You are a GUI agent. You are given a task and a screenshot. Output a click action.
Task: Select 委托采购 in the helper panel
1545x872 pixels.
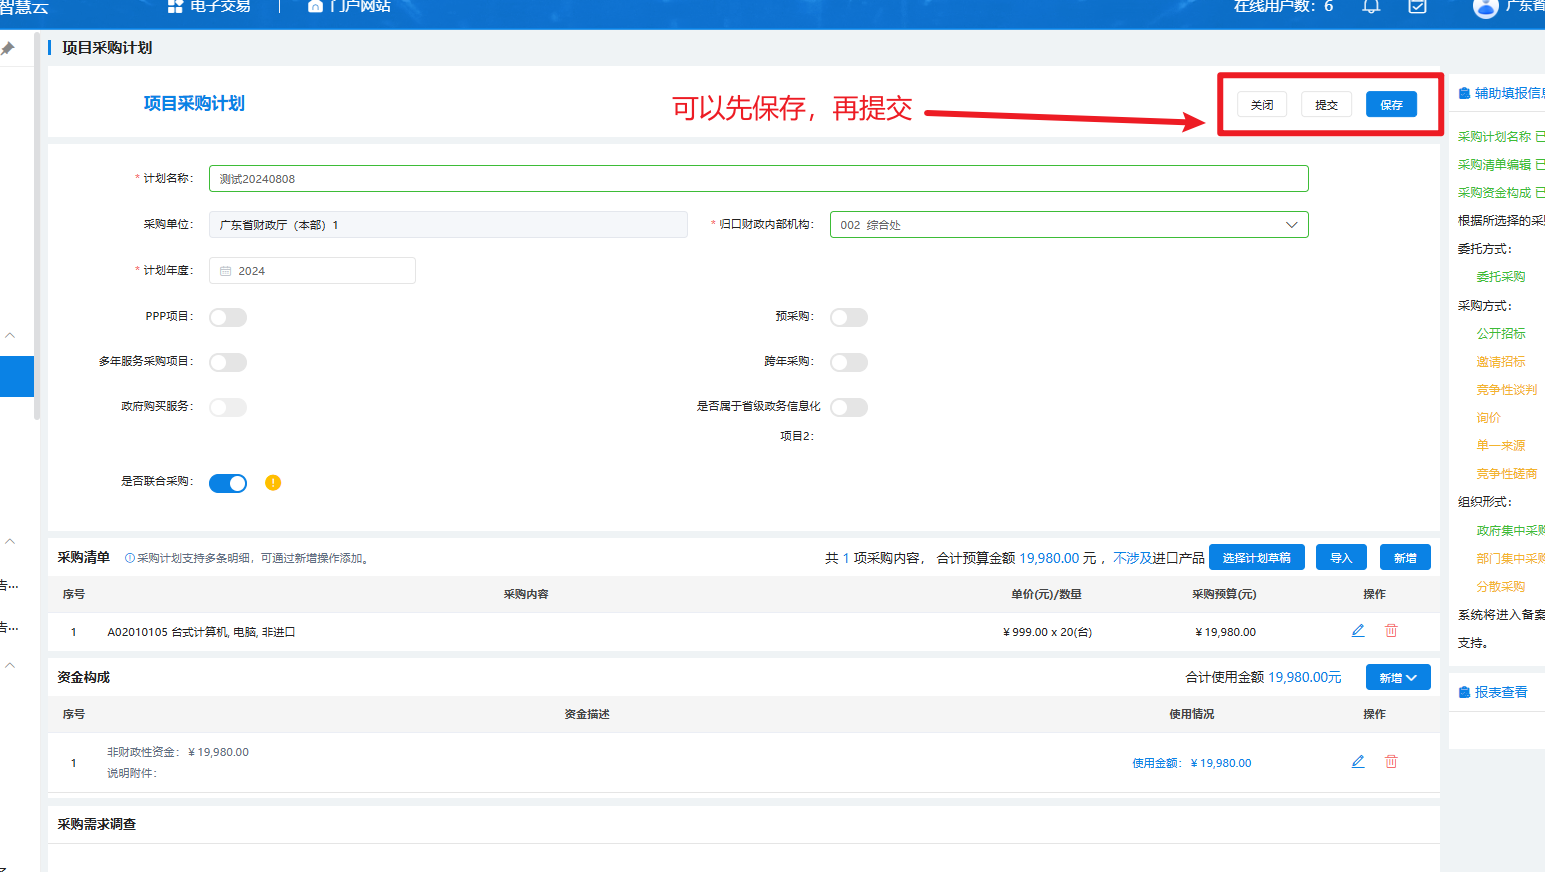[x=1501, y=277]
